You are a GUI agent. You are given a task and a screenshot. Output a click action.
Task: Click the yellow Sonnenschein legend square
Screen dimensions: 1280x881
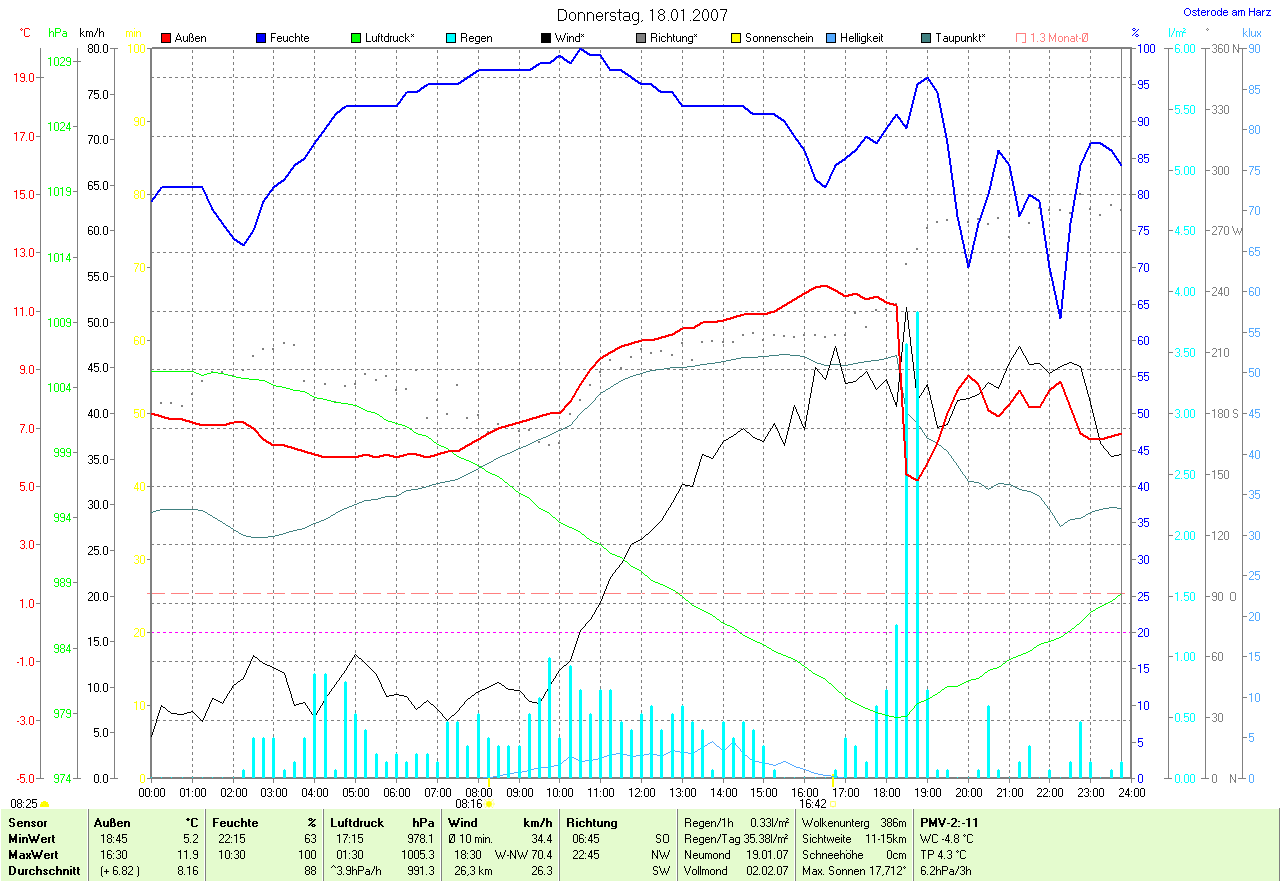point(736,38)
